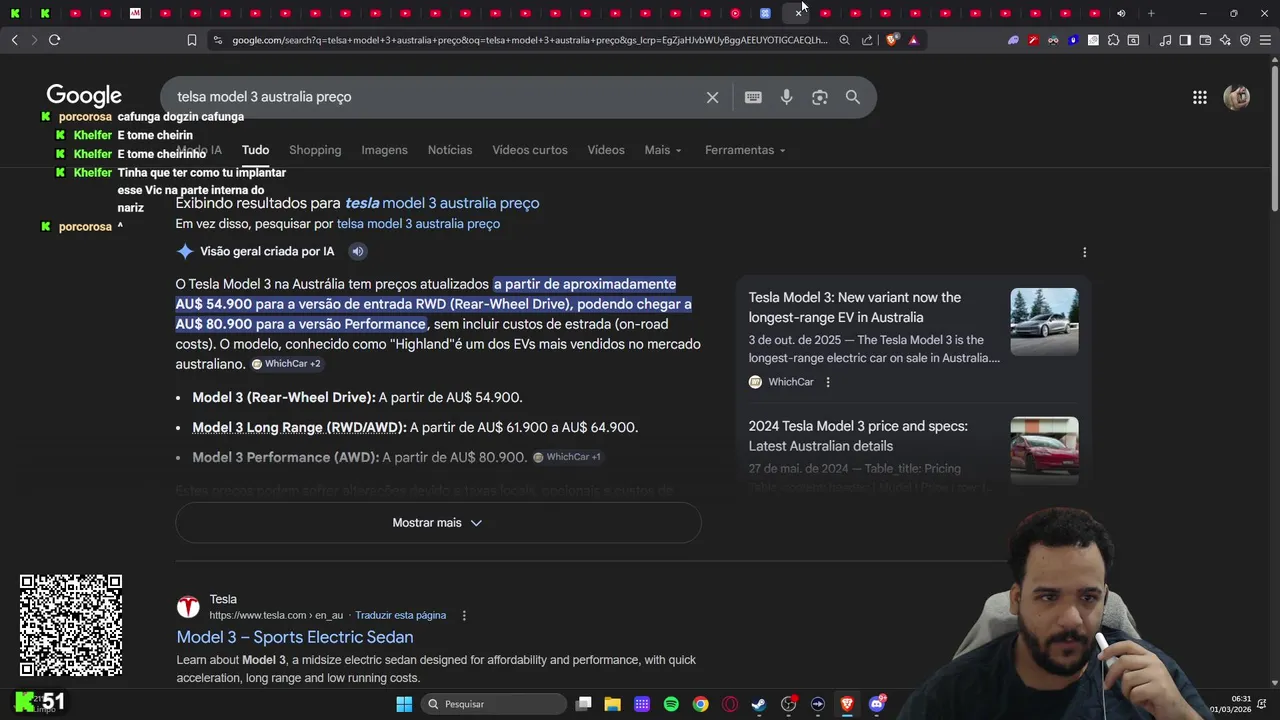Open File Explorer from the taskbar

click(x=613, y=704)
